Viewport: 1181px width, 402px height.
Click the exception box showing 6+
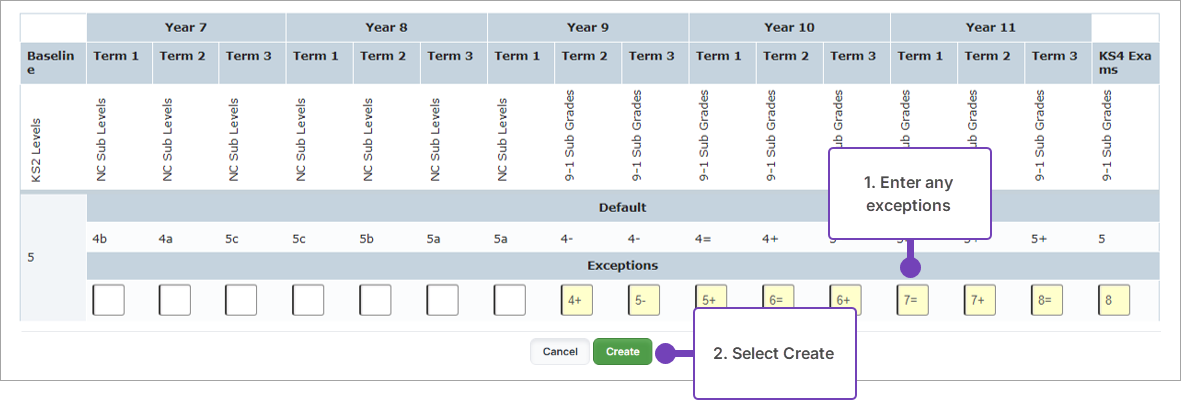pyautogui.click(x=845, y=300)
